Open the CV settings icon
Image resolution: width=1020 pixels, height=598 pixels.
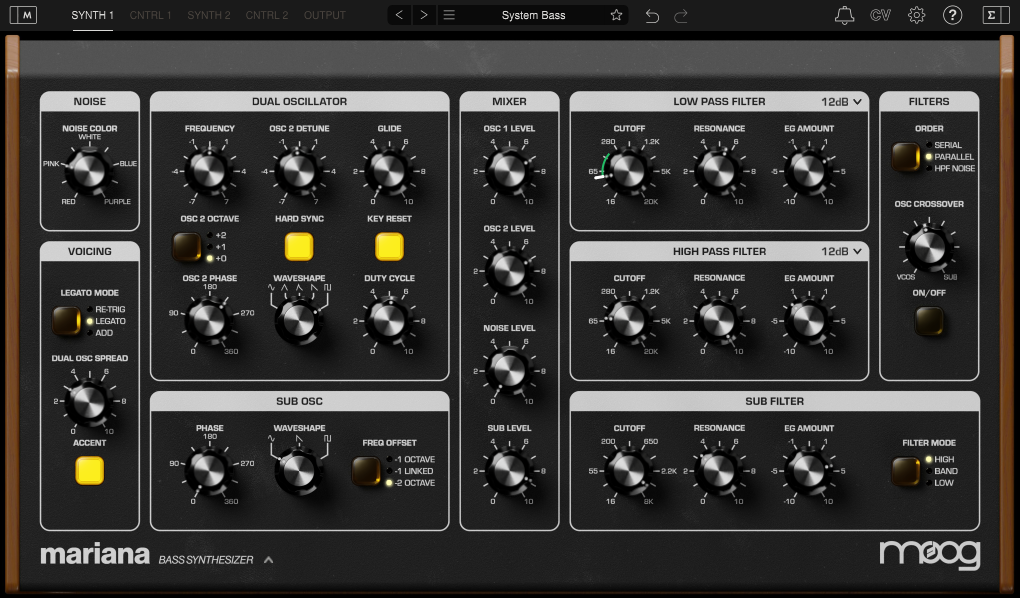pyautogui.click(x=881, y=15)
